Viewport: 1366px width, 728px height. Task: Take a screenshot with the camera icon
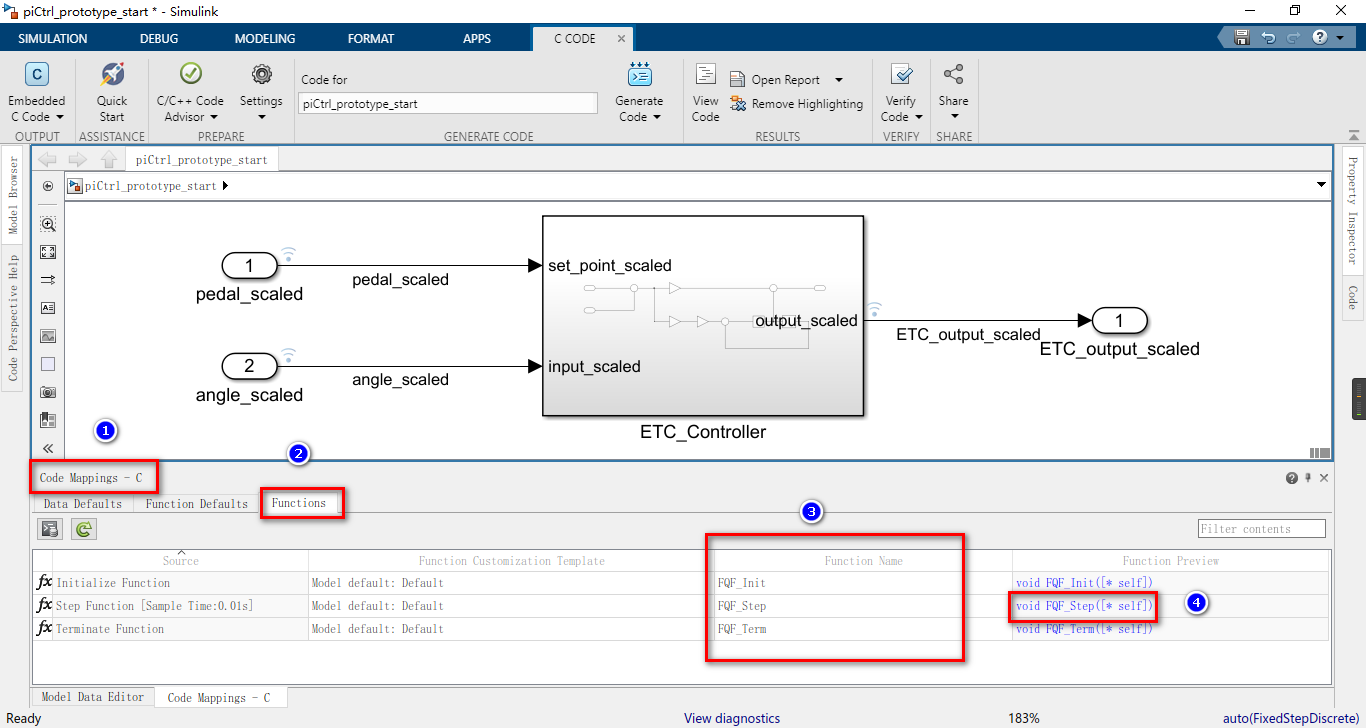click(48, 392)
